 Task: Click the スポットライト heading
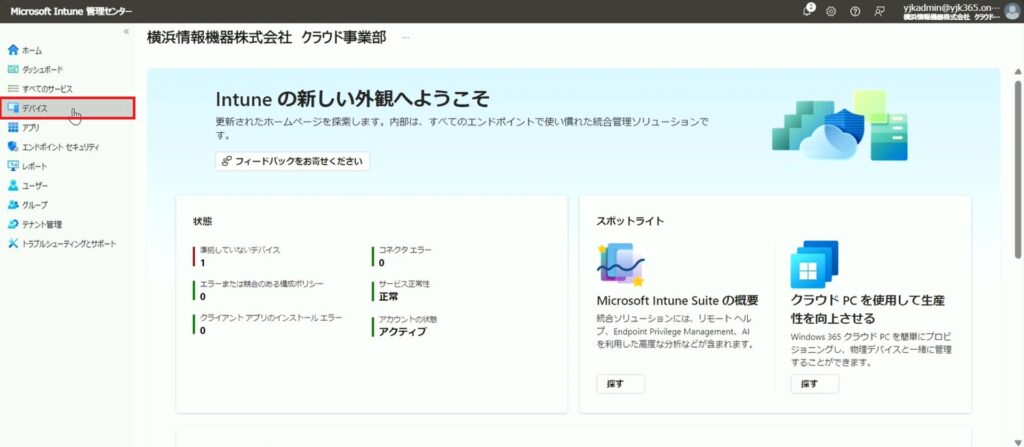[x=630, y=221]
